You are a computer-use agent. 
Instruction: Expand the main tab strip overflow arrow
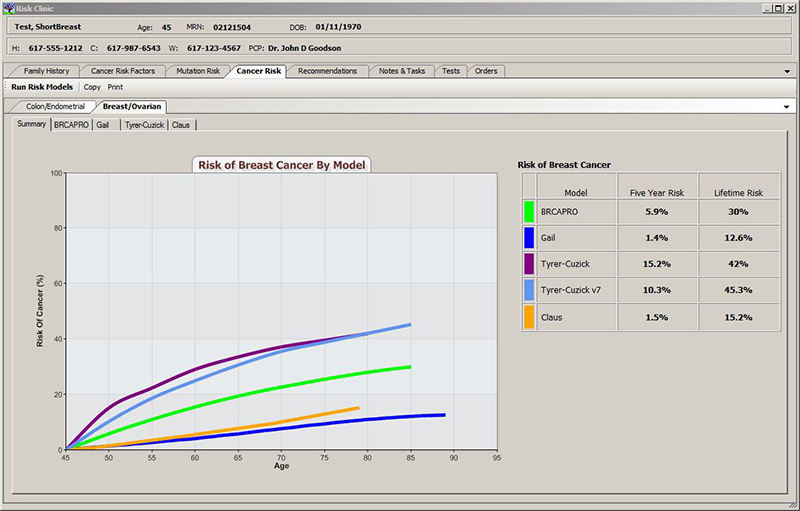[x=787, y=71]
